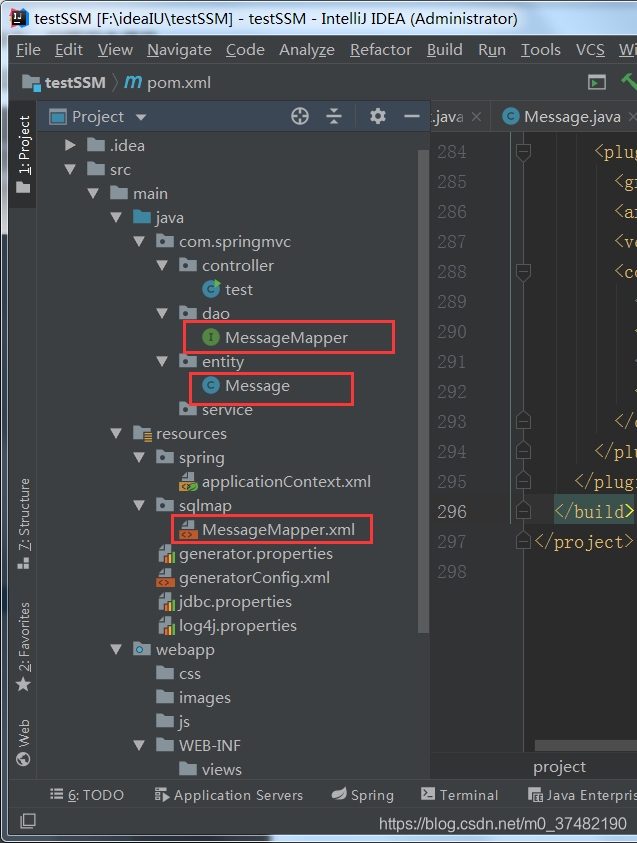Screen dimensions: 637x843
Task: Click the MessageMapper.xml file icon
Action: tap(188, 530)
